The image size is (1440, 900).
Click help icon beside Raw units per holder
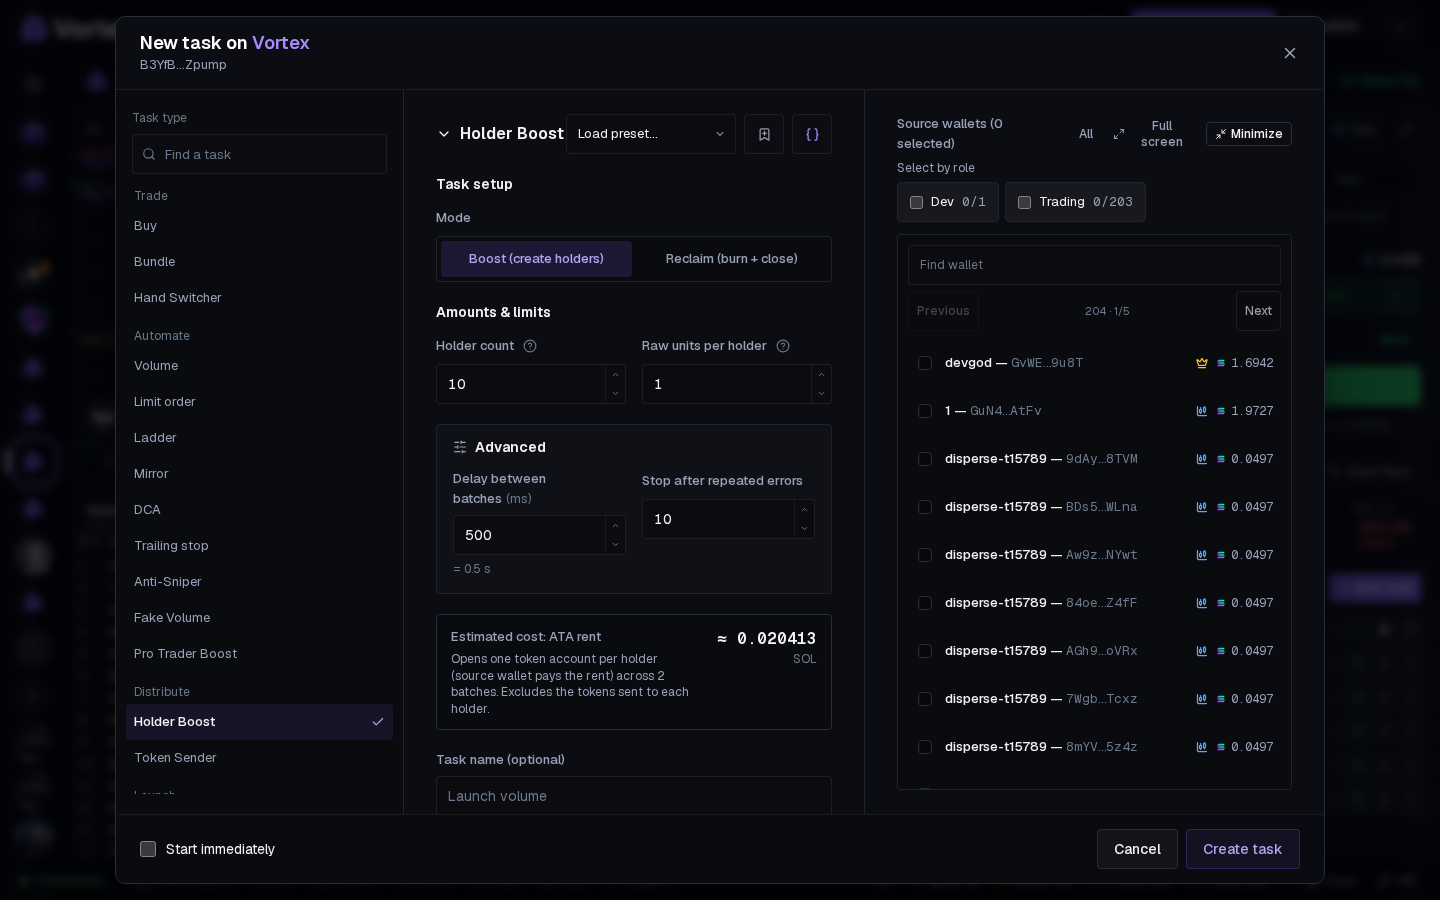[x=783, y=346]
